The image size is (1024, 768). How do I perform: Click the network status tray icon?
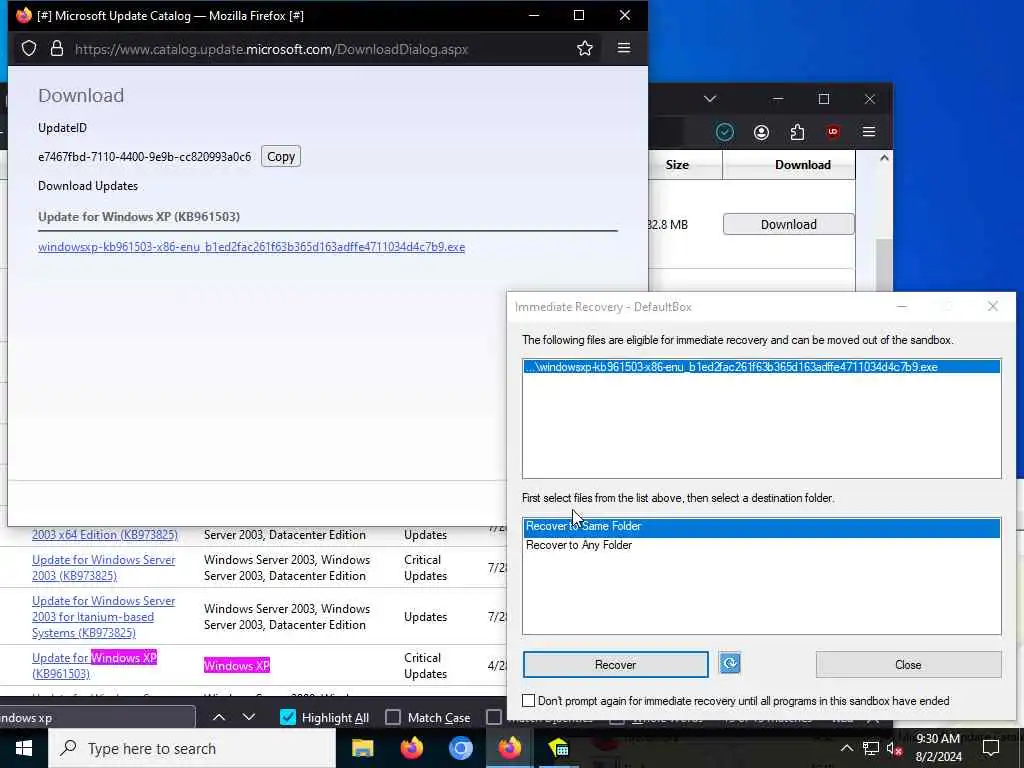coord(871,748)
